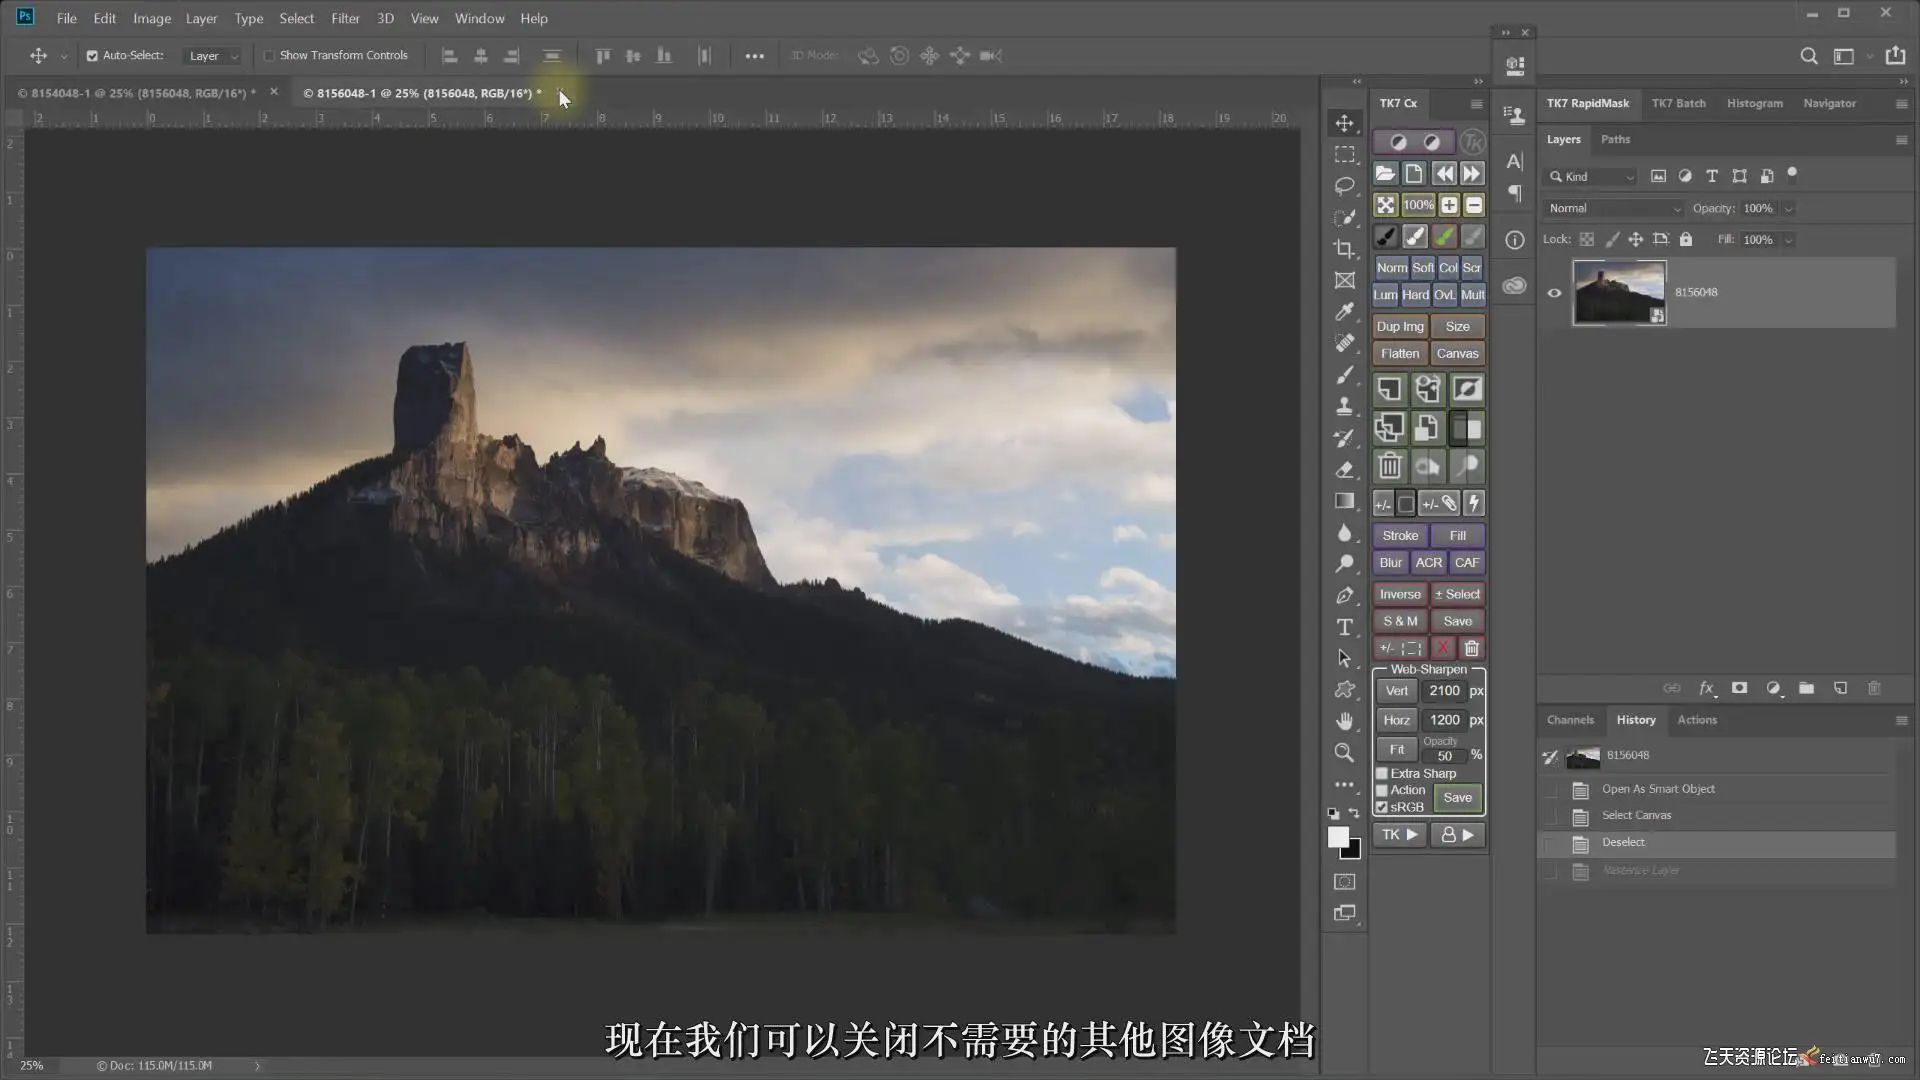Click the foreground color swatch

pyautogui.click(x=1337, y=837)
